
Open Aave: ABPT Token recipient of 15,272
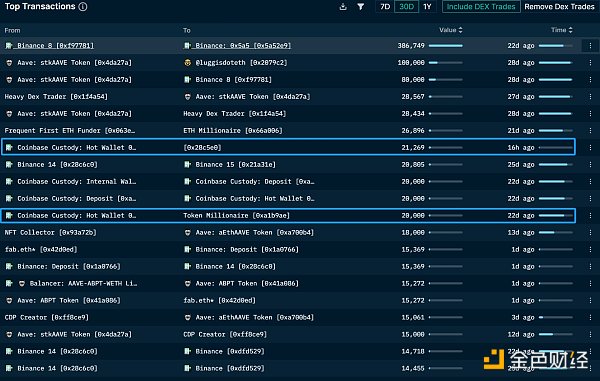[x=247, y=283]
